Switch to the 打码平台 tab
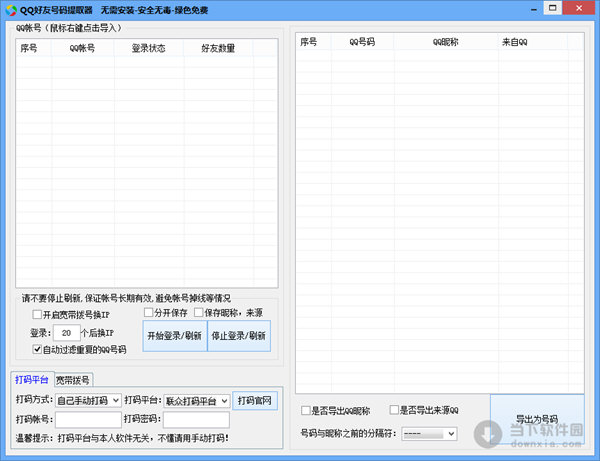 coord(32,380)
